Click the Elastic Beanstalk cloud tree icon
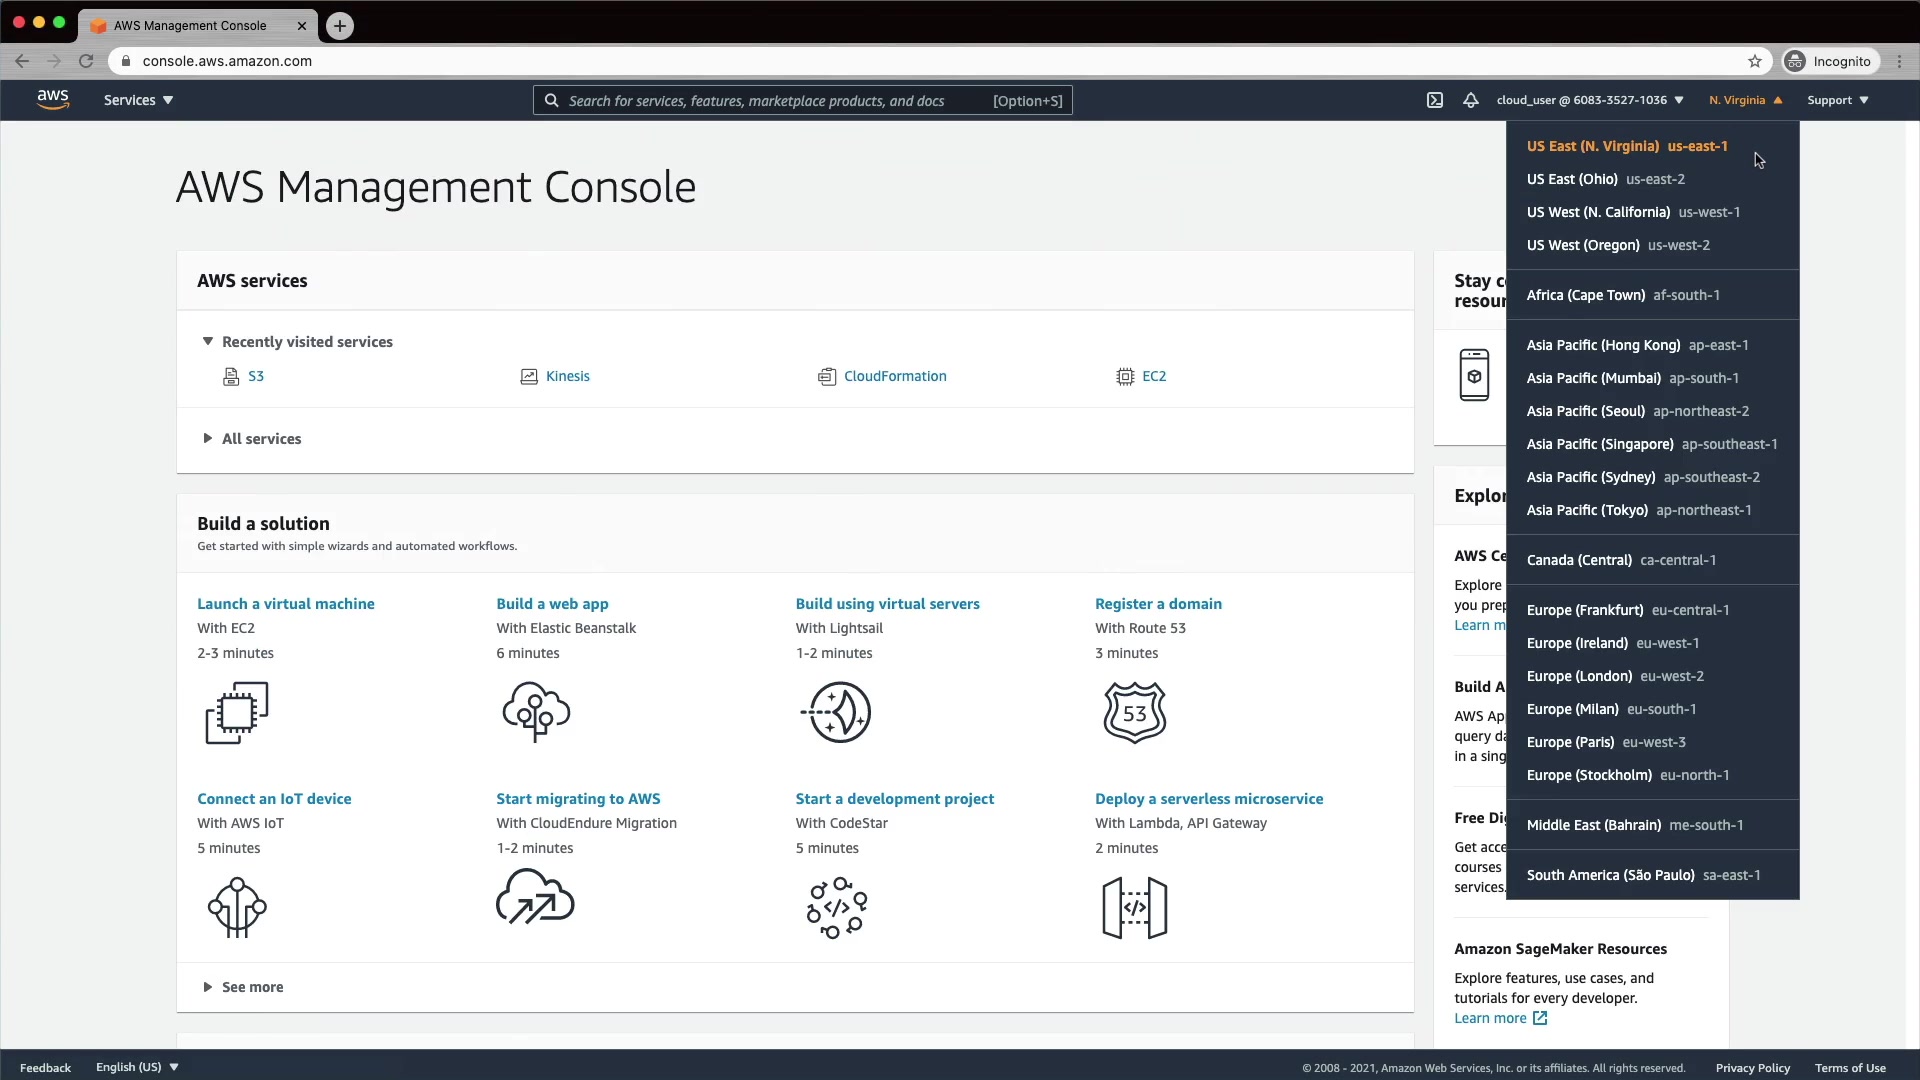The height and width of the screenshot is (1080, 1920). click(x=536, y=712)
